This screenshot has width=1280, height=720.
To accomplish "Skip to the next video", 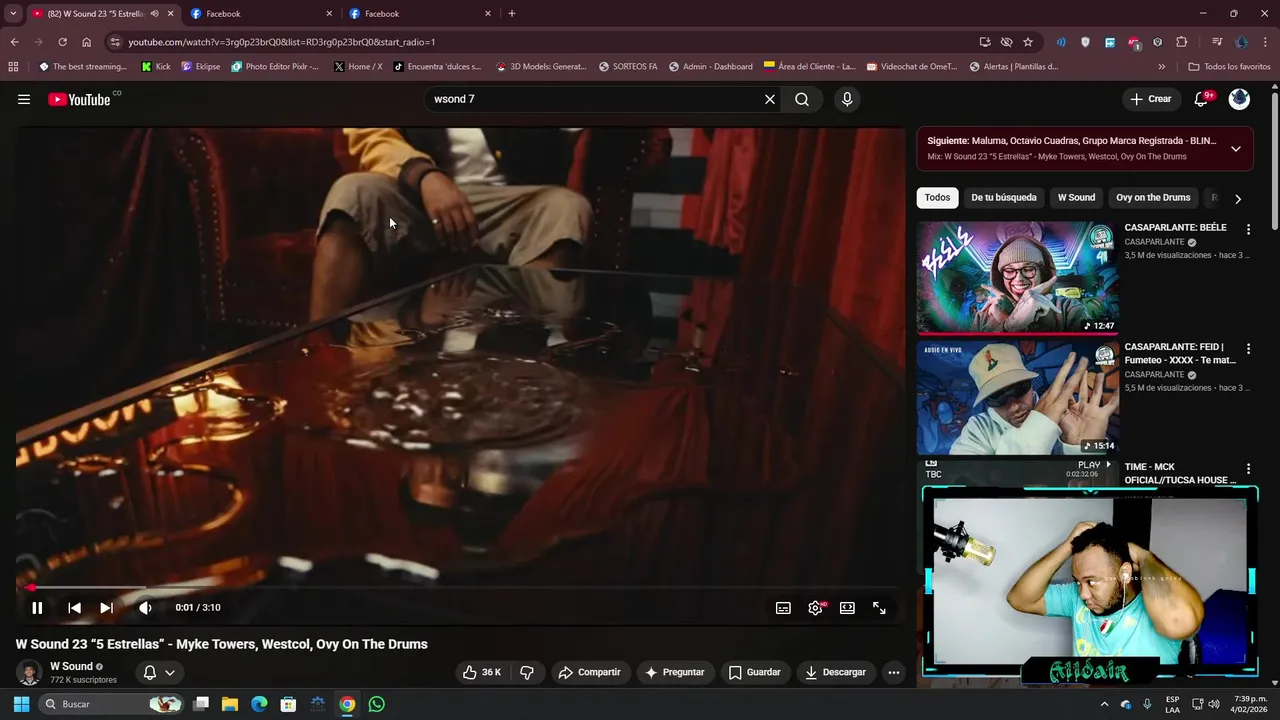I will [x=106, y=608].
